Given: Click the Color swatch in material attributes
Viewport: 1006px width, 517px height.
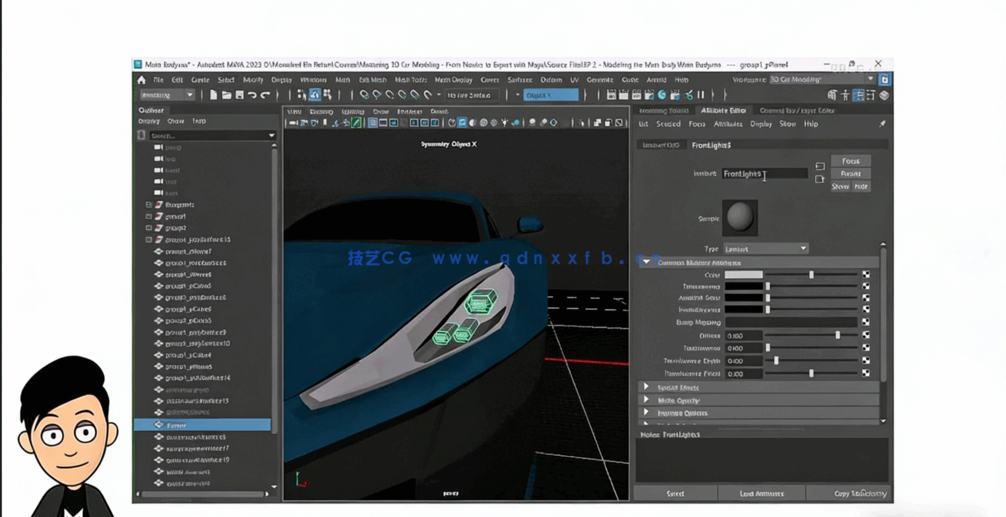Looking at the screenshot, I should pos(743,274).
